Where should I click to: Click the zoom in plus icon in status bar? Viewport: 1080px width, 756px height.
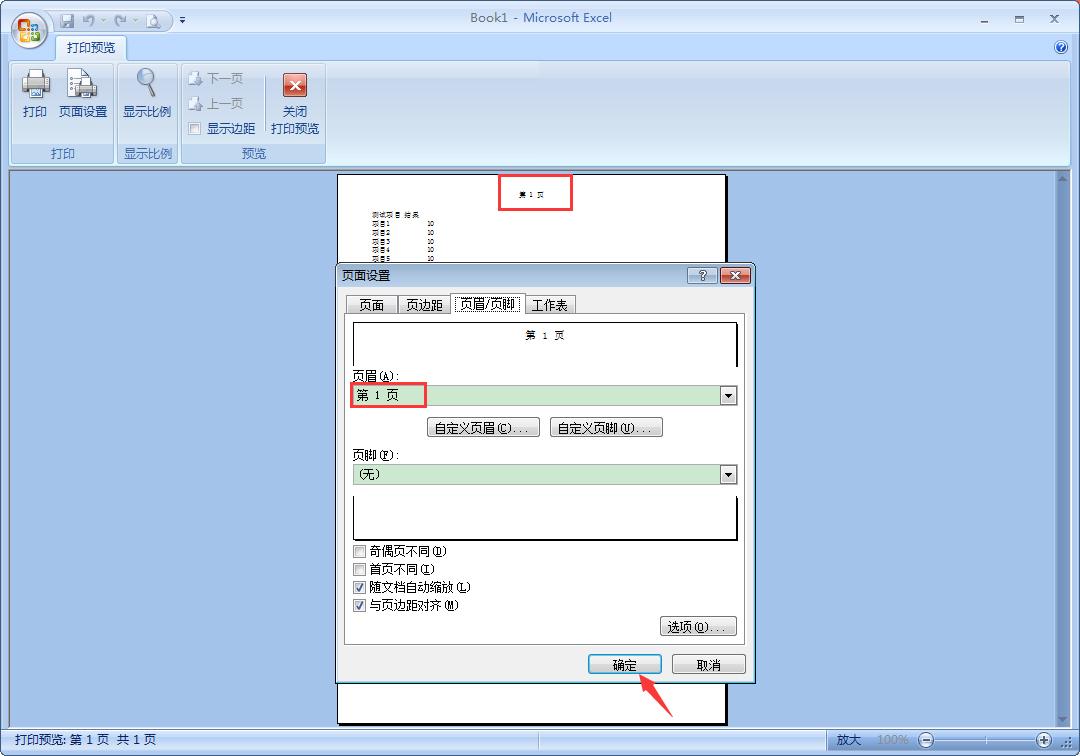click(1043, 740)
